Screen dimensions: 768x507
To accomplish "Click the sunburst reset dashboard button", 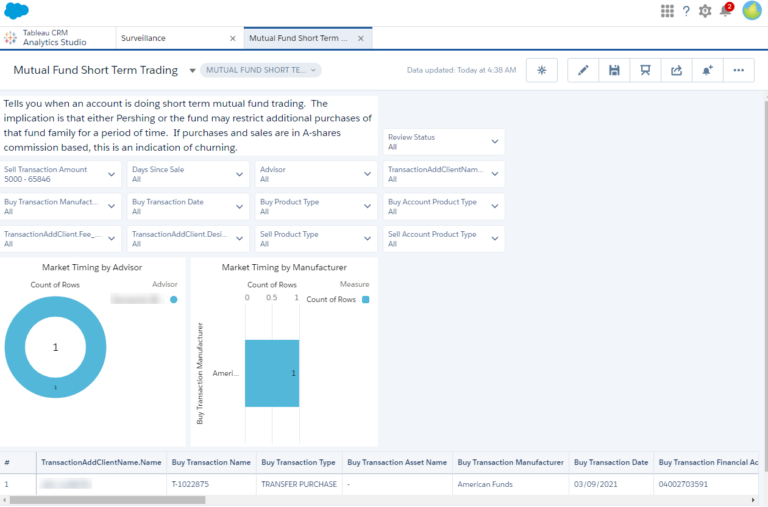I will (x=542, y=71).
